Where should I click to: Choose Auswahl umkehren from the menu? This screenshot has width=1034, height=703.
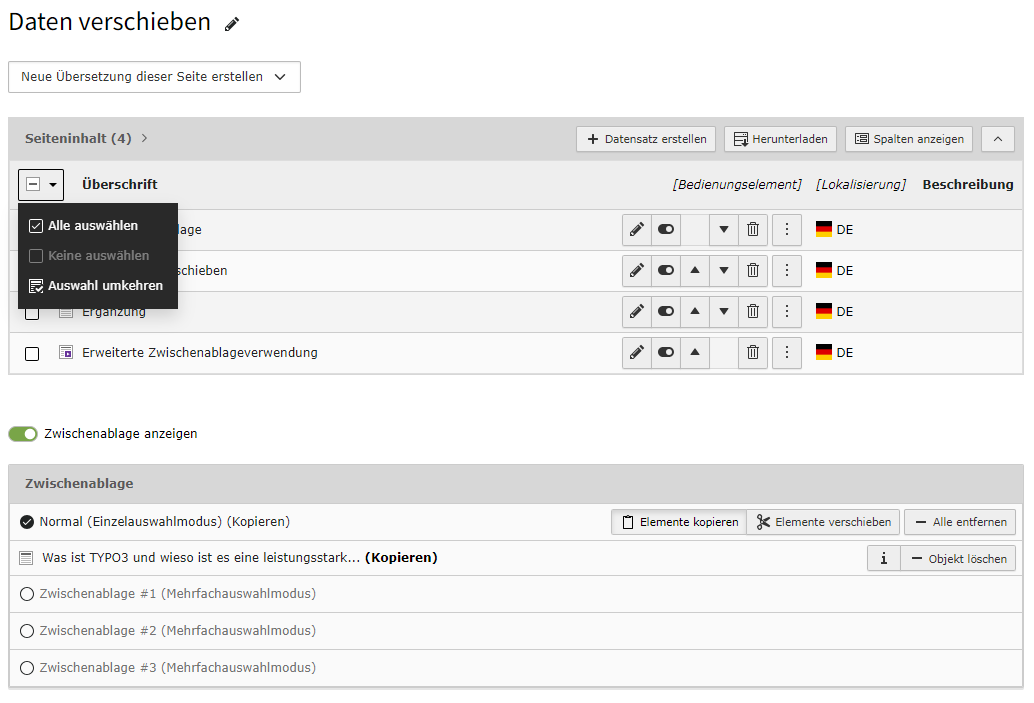tap(98, 286)
